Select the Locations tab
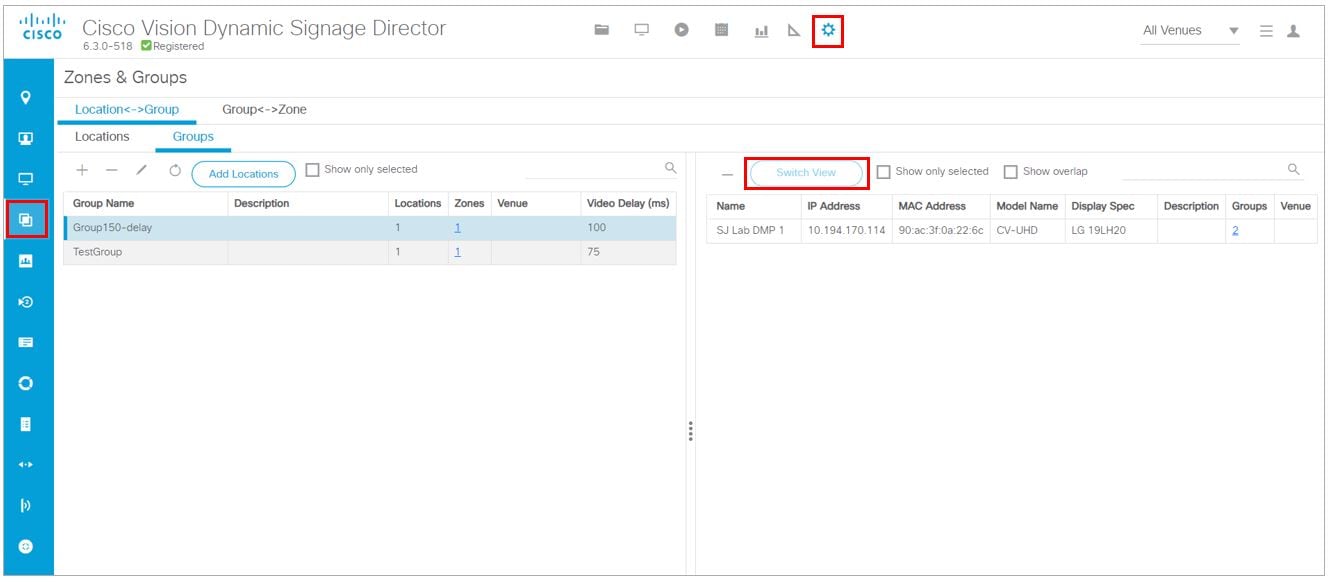 point(102,136)
